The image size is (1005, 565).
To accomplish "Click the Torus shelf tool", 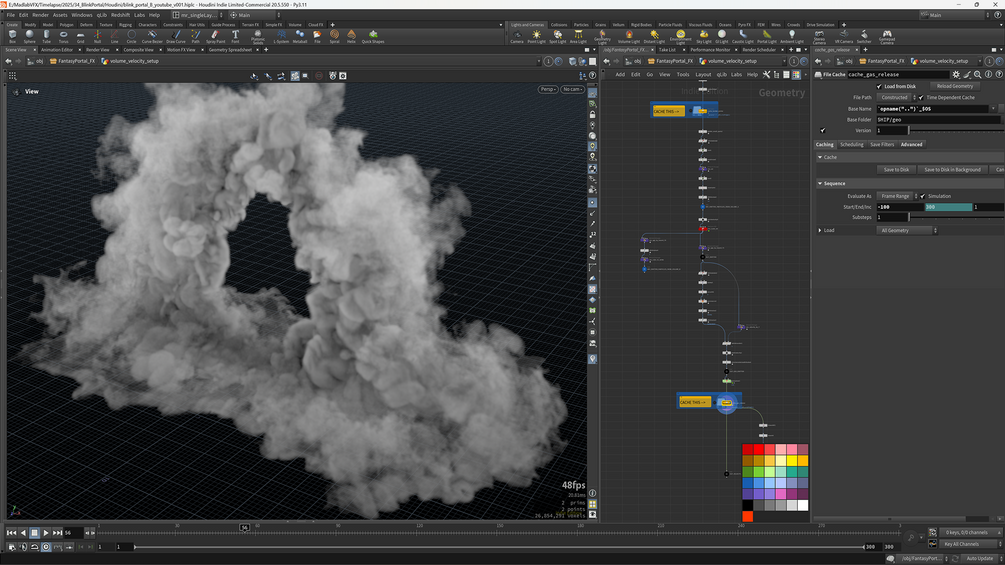I will pyautogui.click(x=63, y=36).
